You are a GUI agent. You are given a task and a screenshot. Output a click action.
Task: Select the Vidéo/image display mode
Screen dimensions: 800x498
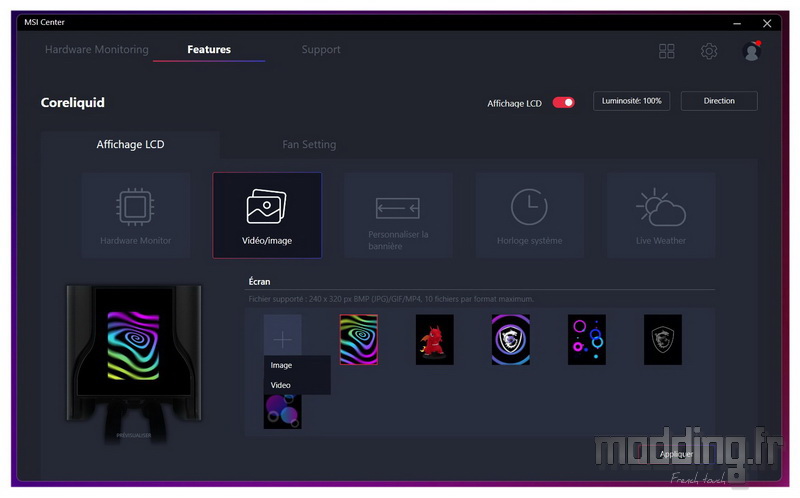click(x=267, y=215)
